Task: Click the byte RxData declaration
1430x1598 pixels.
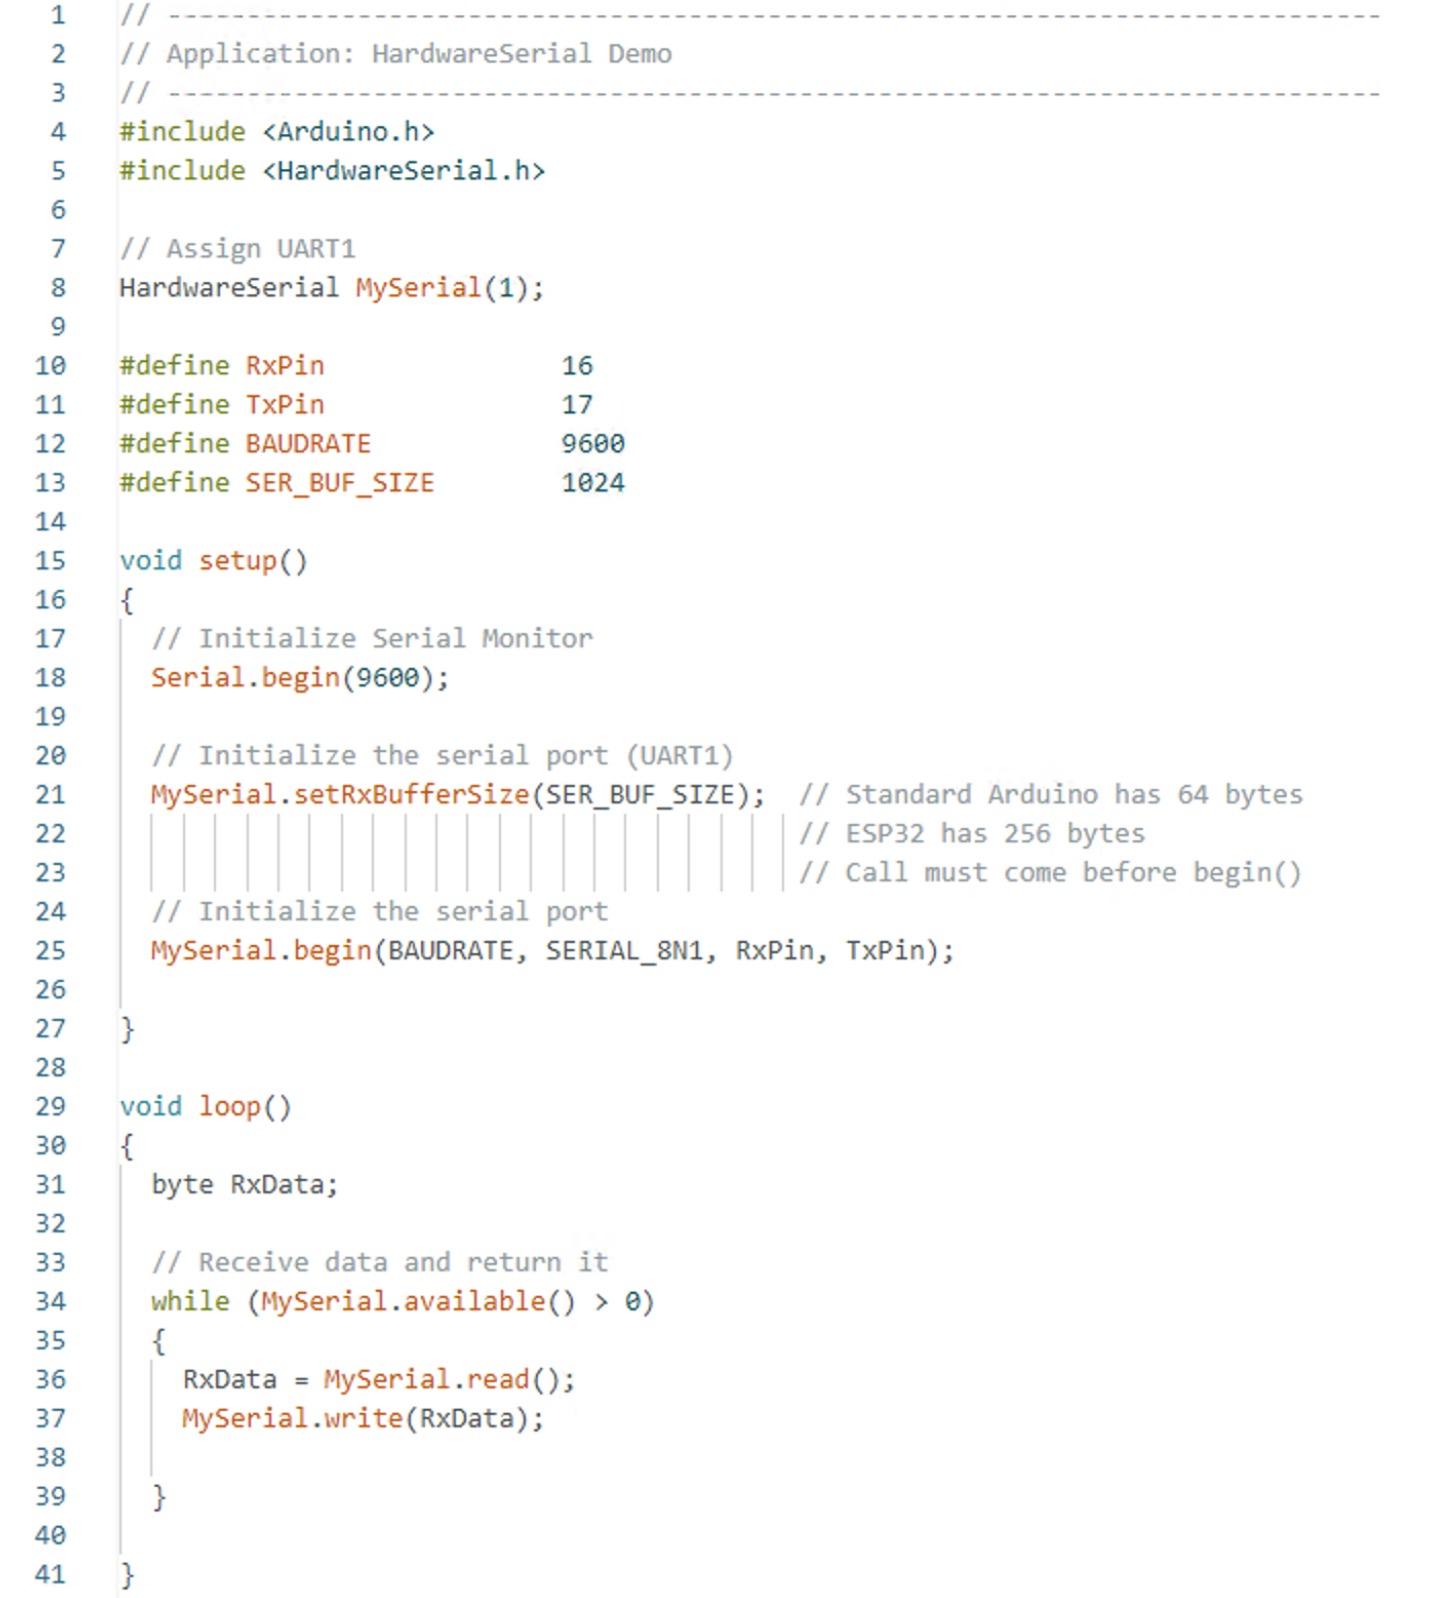Action: (244, 1185)
